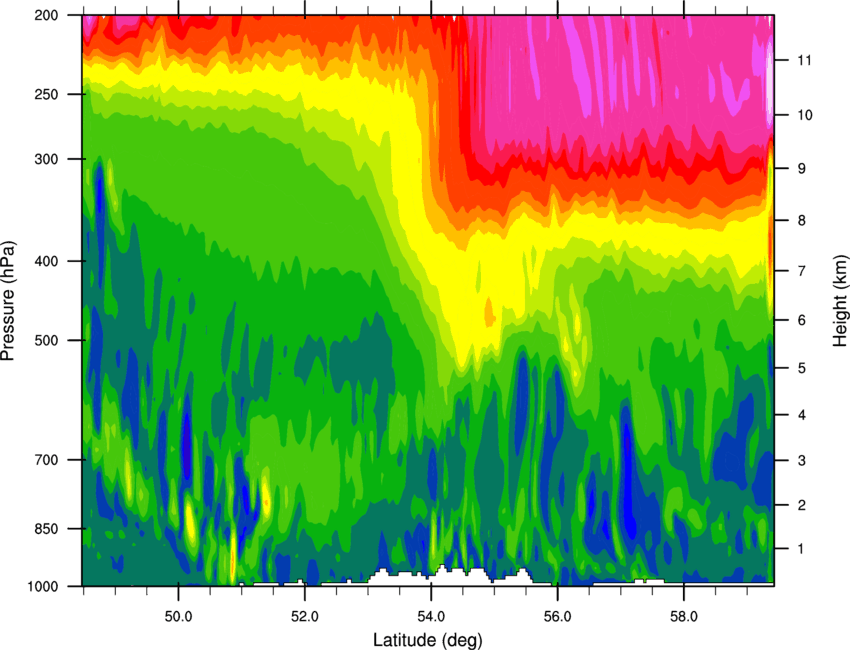Click the 52.0 latitude tick label
Image resolution: width=850 pixels, height=650 pixels.
[x=305, y=617]
